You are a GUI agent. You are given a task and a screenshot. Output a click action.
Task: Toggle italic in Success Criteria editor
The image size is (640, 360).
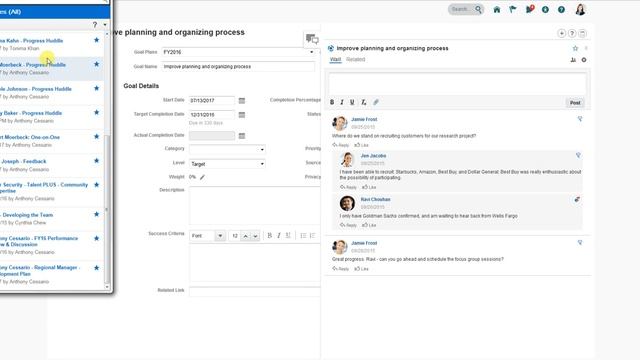[279, 236]
